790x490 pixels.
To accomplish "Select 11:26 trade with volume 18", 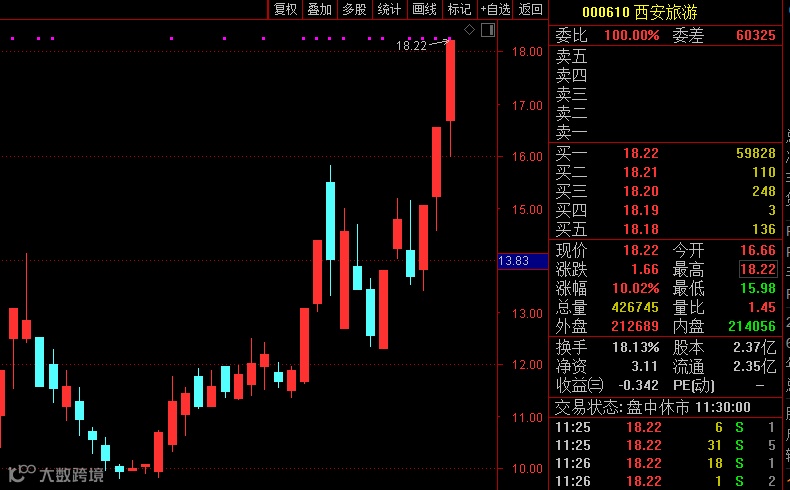I will click(x=666, y=463).
